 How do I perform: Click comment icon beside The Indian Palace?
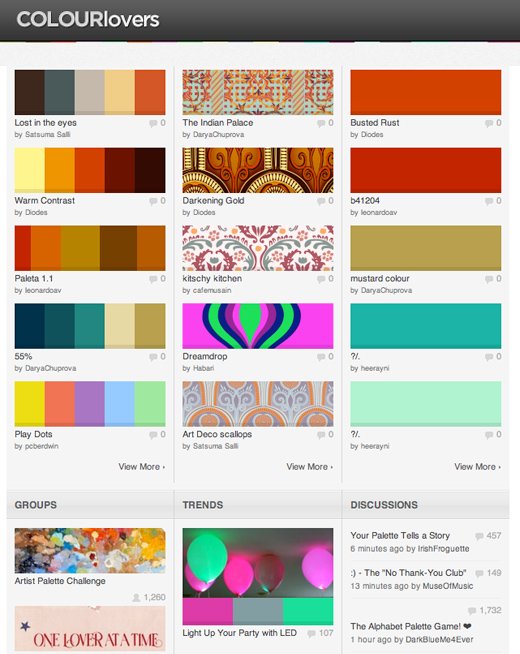(x=321, y=123)
